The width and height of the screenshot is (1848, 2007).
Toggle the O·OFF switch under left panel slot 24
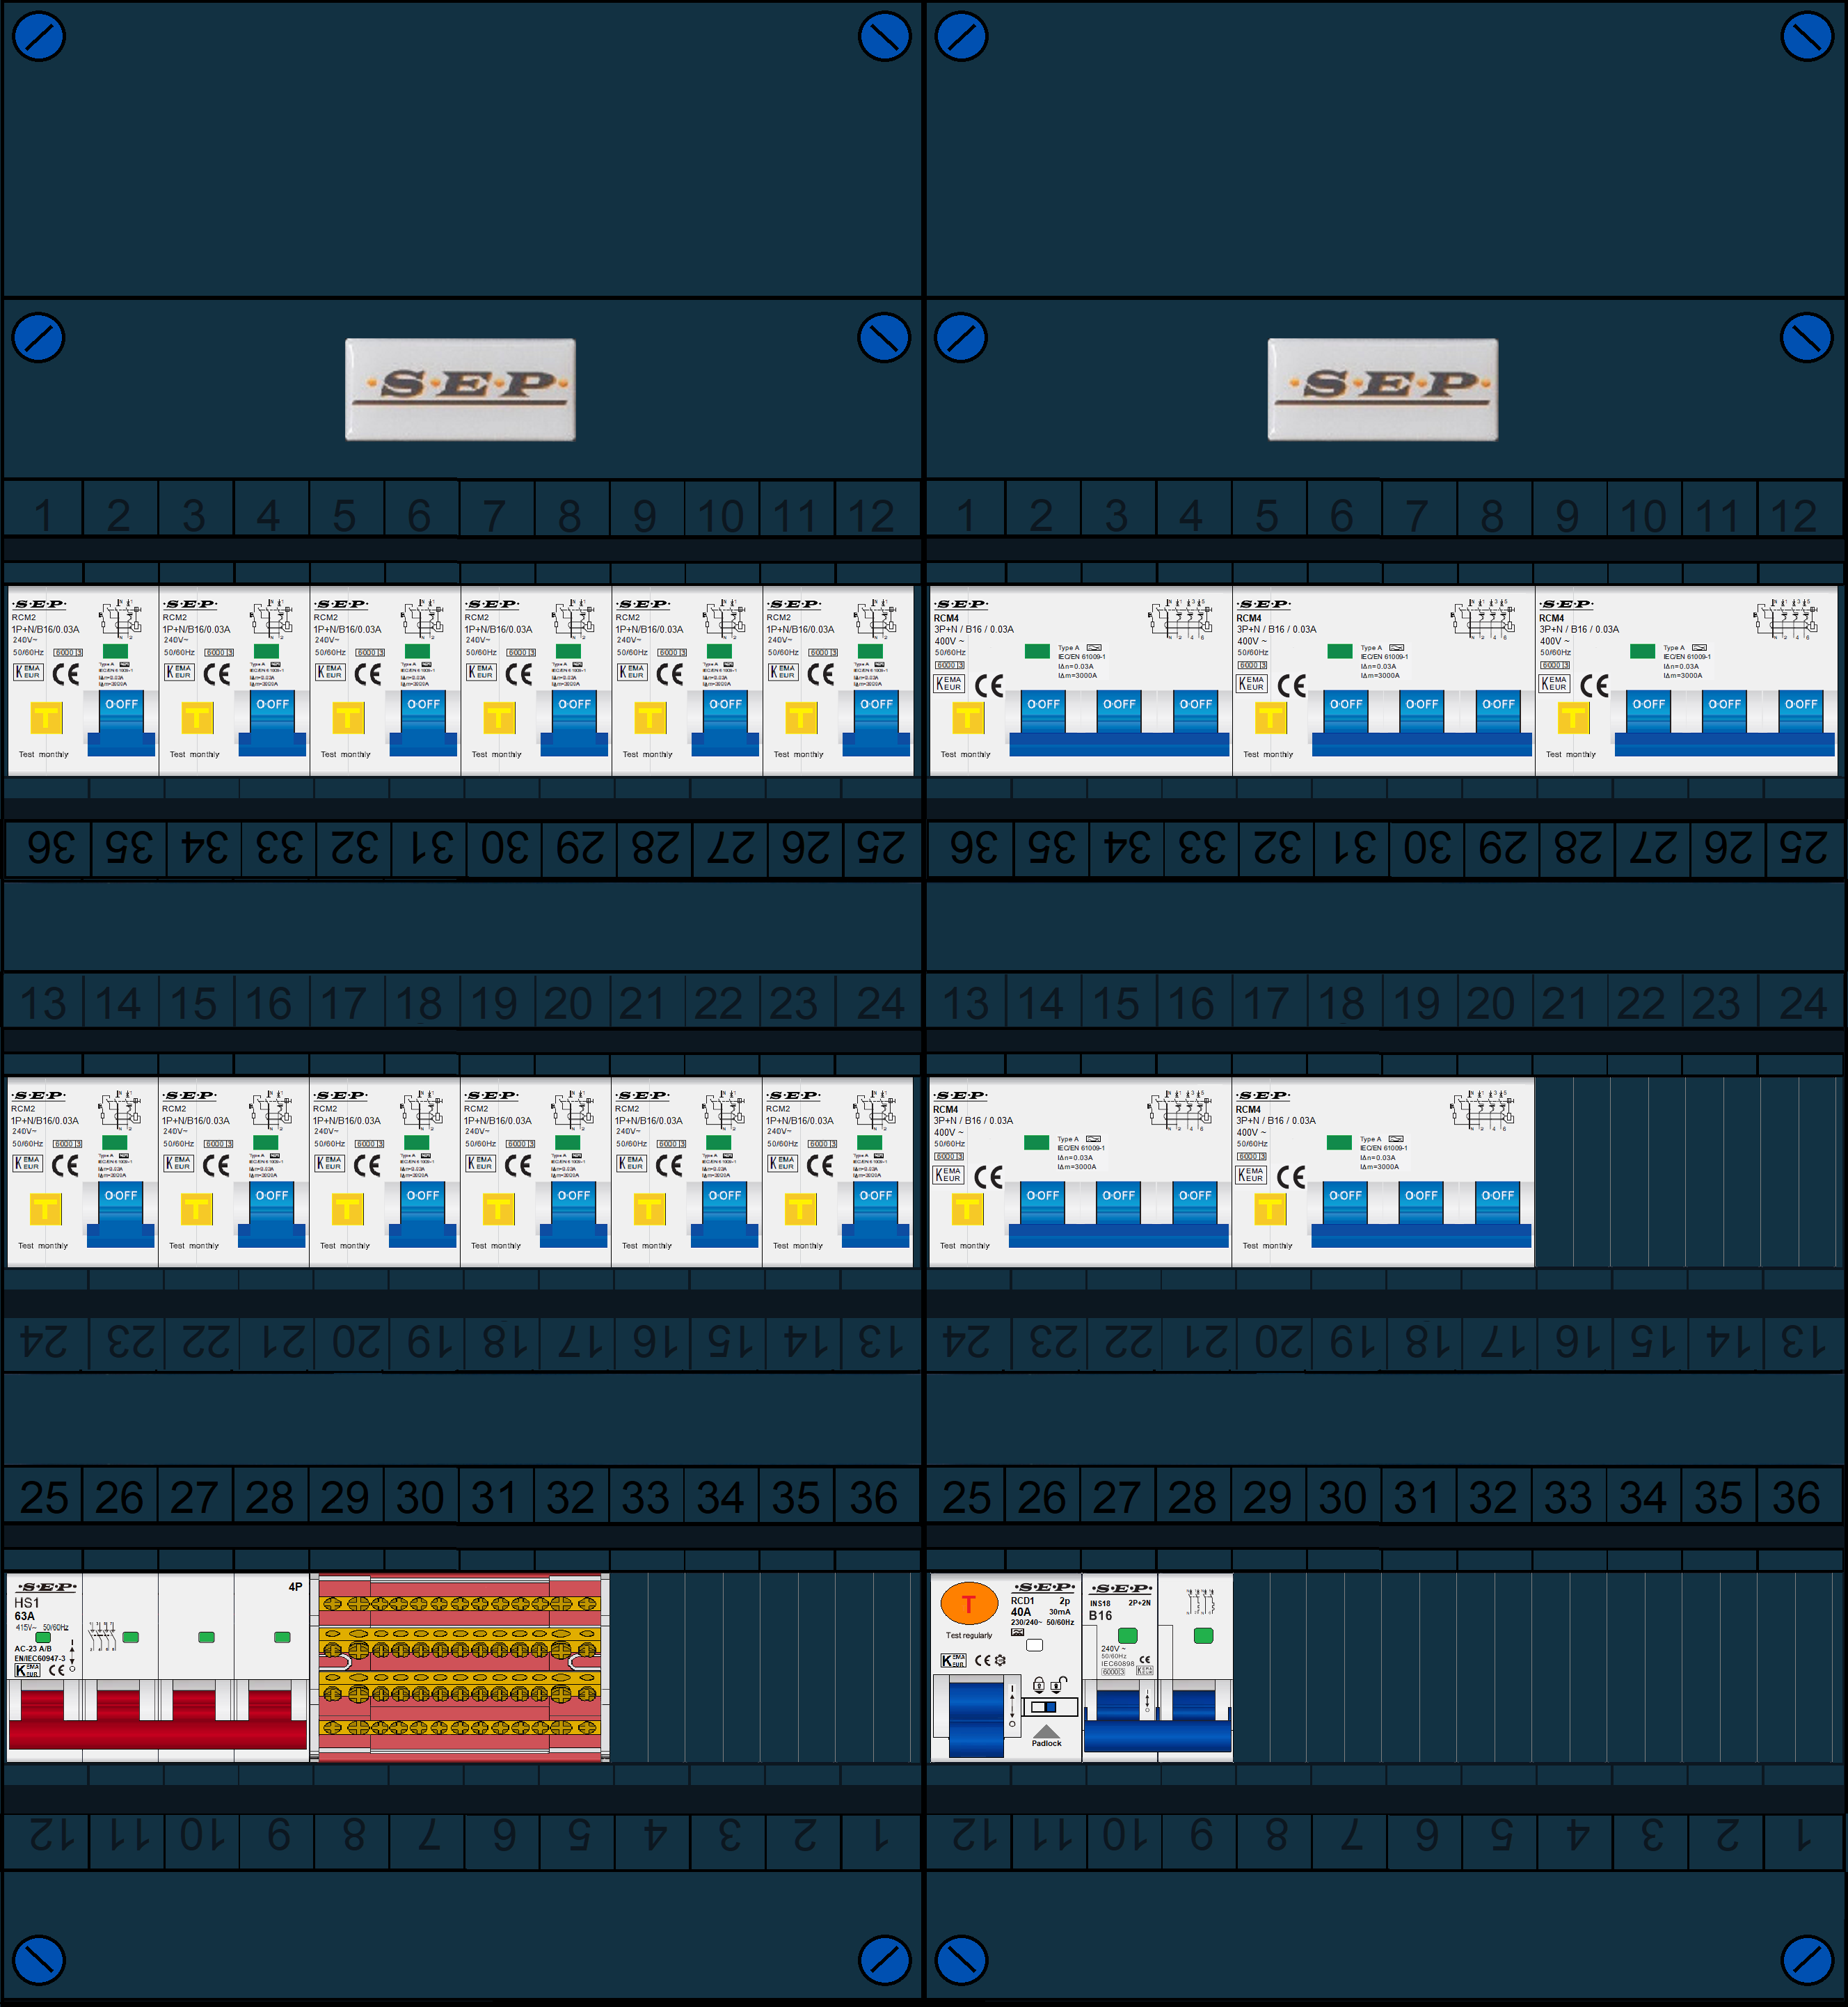(x=875, y=1213)
